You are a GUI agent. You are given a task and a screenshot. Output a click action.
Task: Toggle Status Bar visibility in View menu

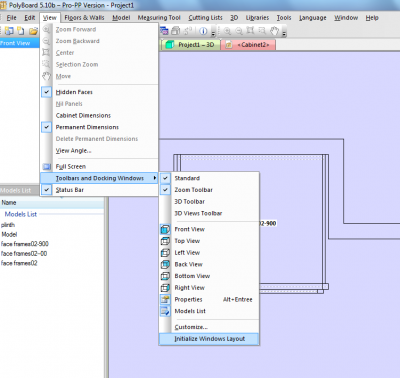pyautogui.click(x=47, y=190)
